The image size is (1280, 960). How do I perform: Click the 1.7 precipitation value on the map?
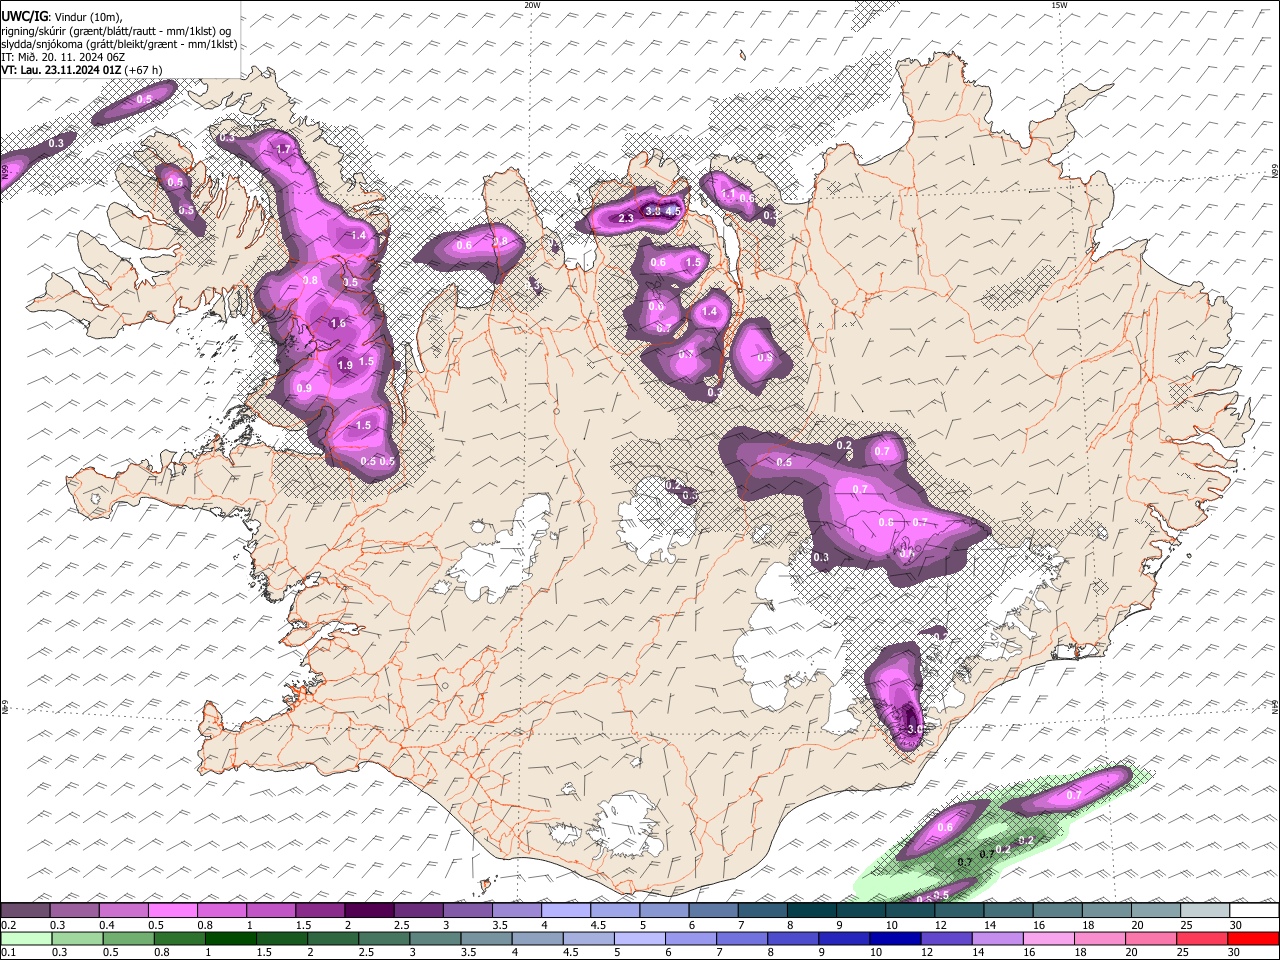pos(282,150)
